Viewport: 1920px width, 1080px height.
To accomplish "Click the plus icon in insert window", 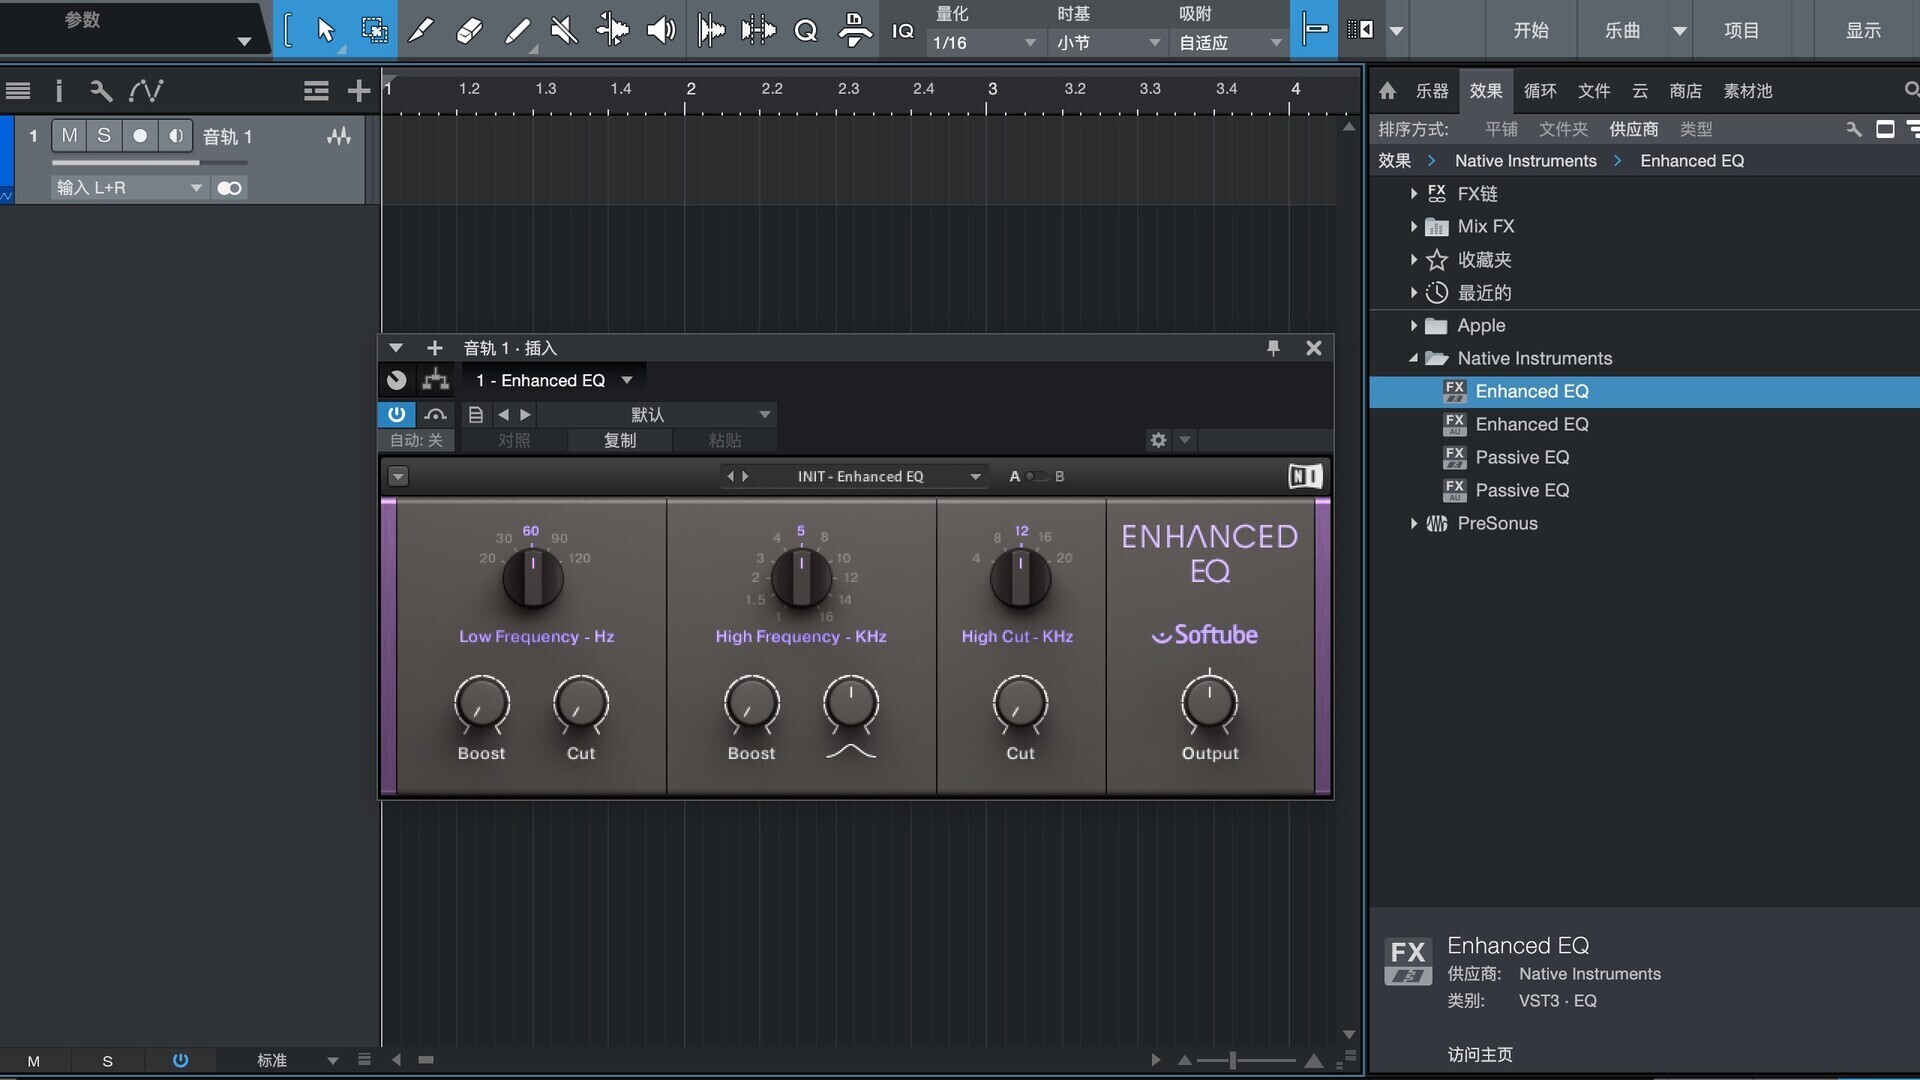I will [x=434, y=348].
